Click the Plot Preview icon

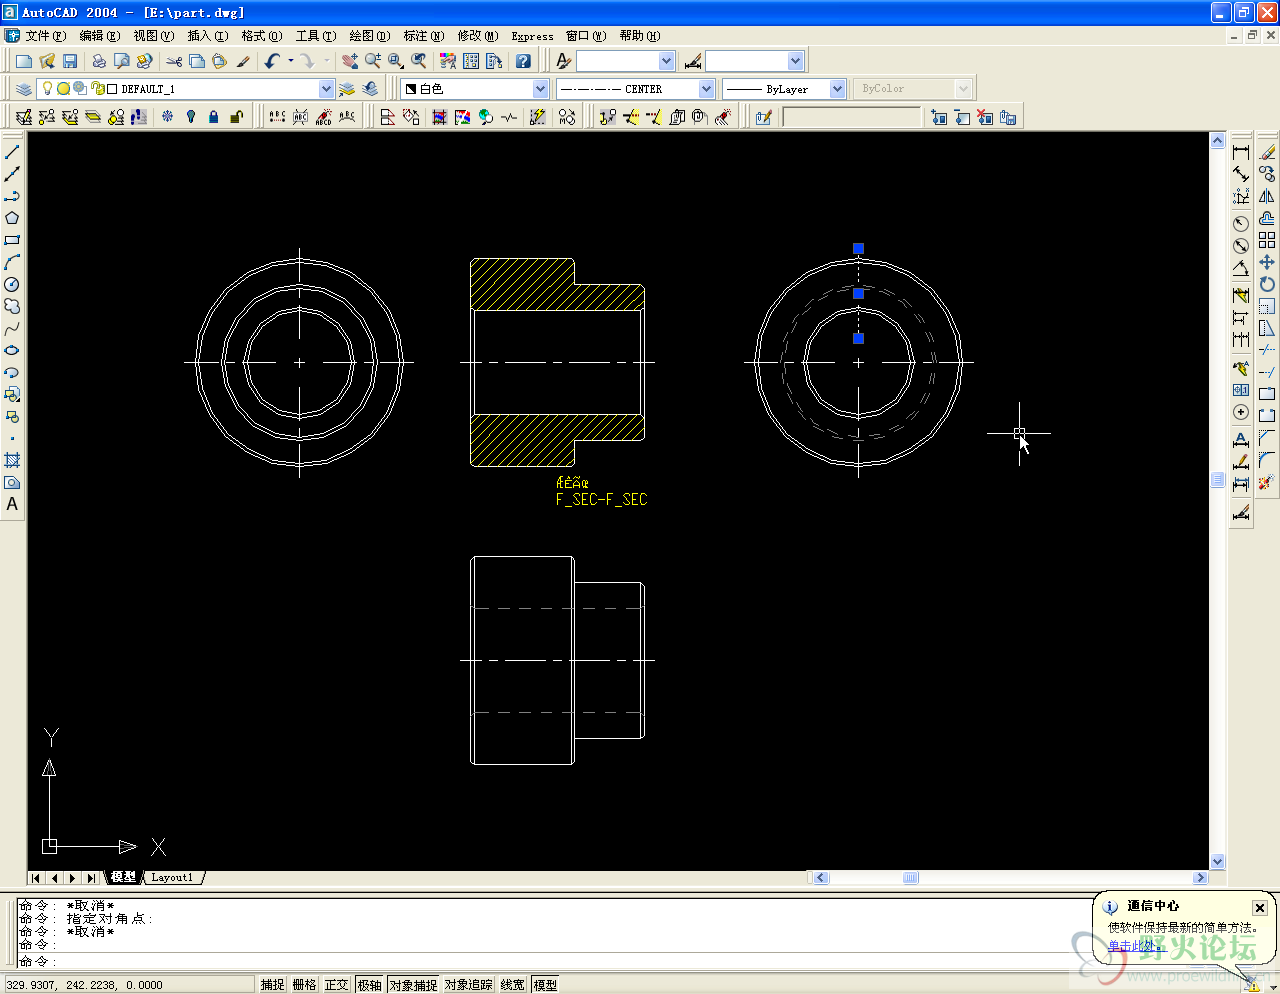coord(122,61)
